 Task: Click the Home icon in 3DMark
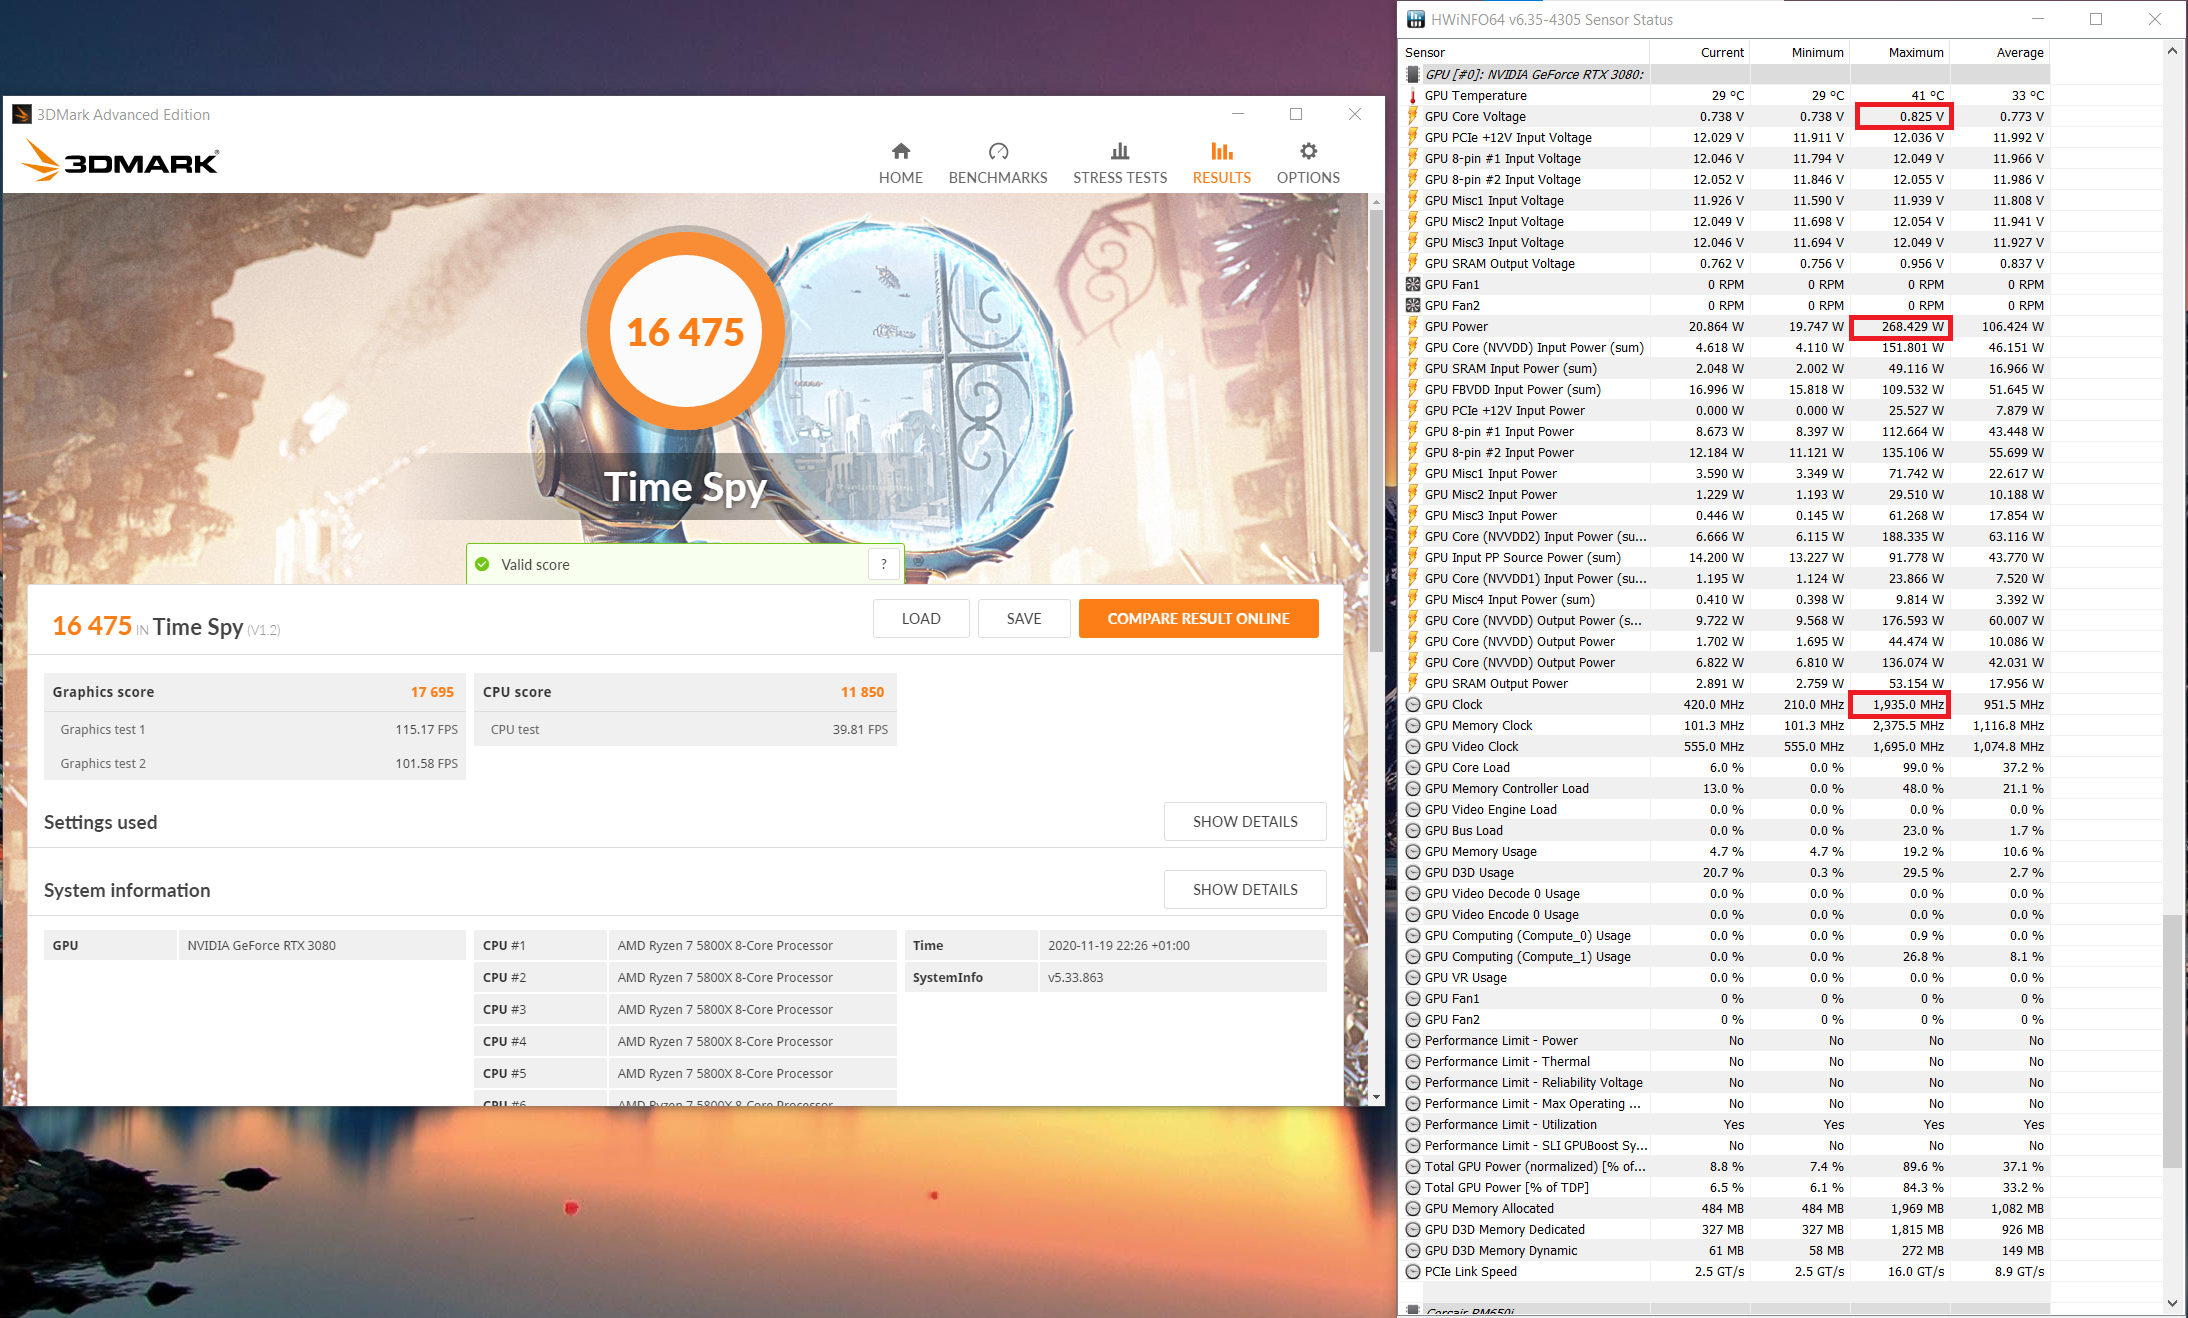pos(900,151)
